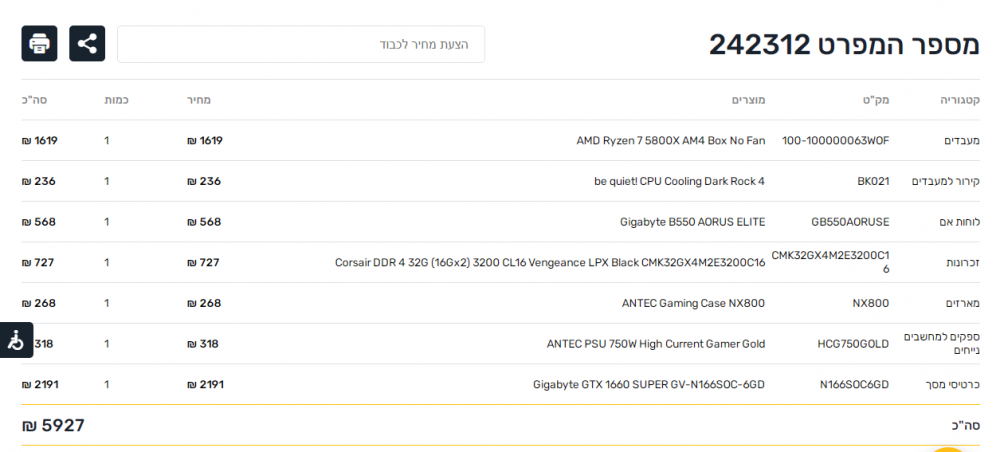
Task: Click the 'כמות' column header
Action: click(117, 100)
